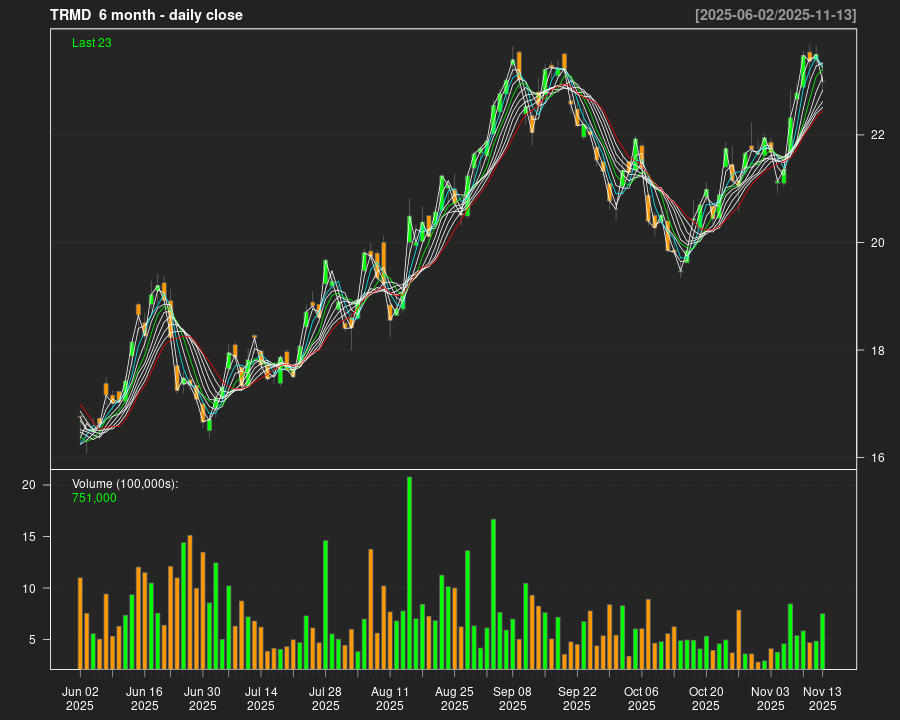Select the Aug 11 2025 date label
The width and height of the screenshot is (900, 720).
click(x=390, y=698)
